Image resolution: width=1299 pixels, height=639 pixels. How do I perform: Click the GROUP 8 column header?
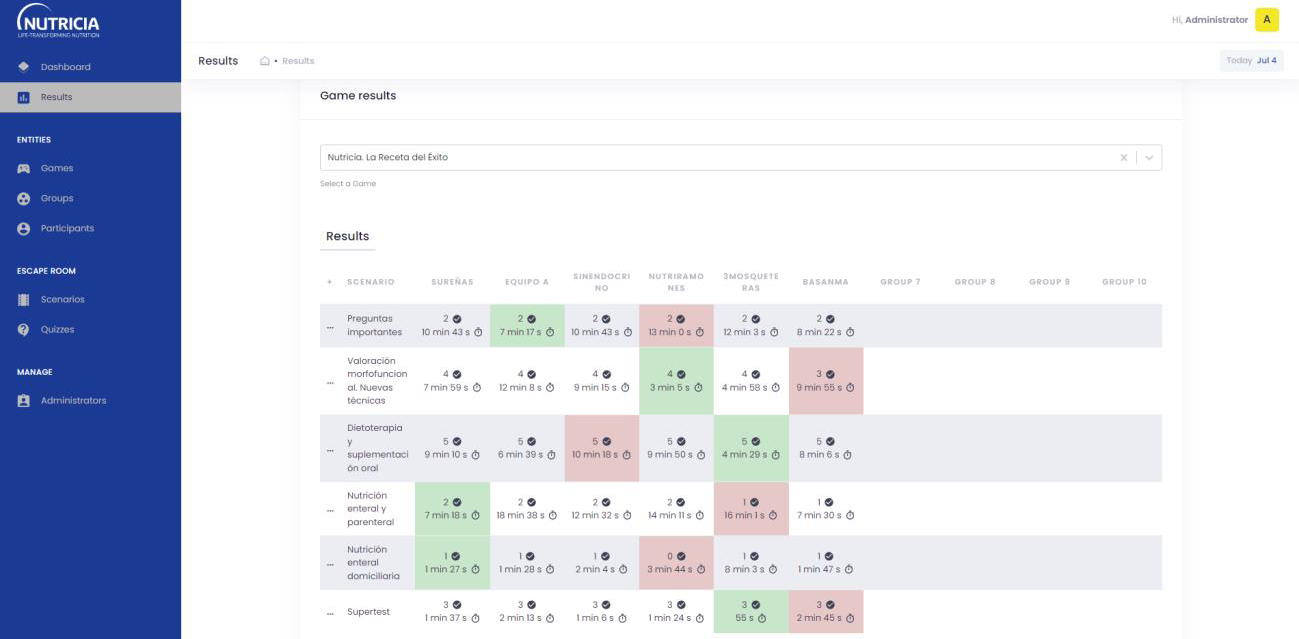pos(975,282)
